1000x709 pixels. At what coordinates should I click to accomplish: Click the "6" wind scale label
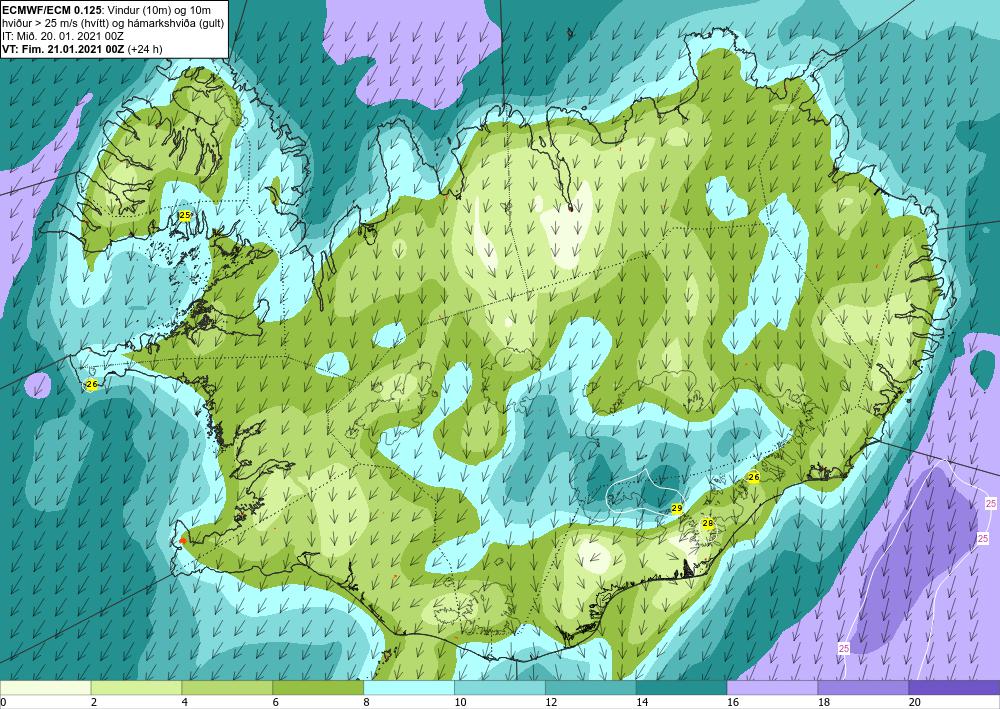(x=276, y=702)
